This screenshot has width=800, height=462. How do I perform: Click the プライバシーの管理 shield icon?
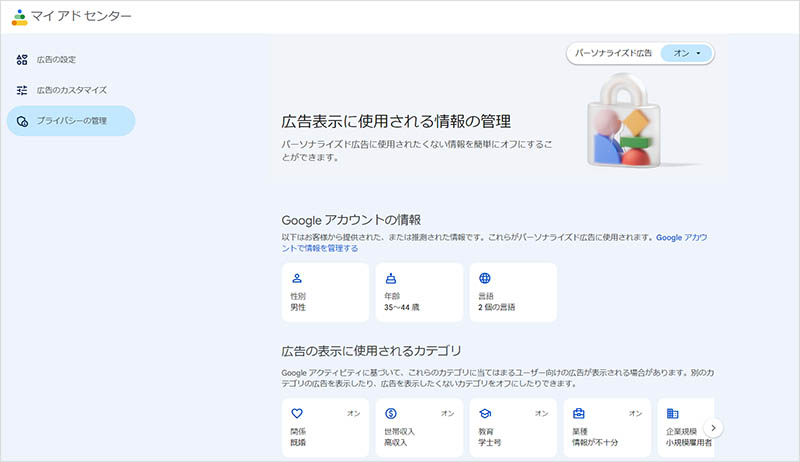click(x=22, y=121)
